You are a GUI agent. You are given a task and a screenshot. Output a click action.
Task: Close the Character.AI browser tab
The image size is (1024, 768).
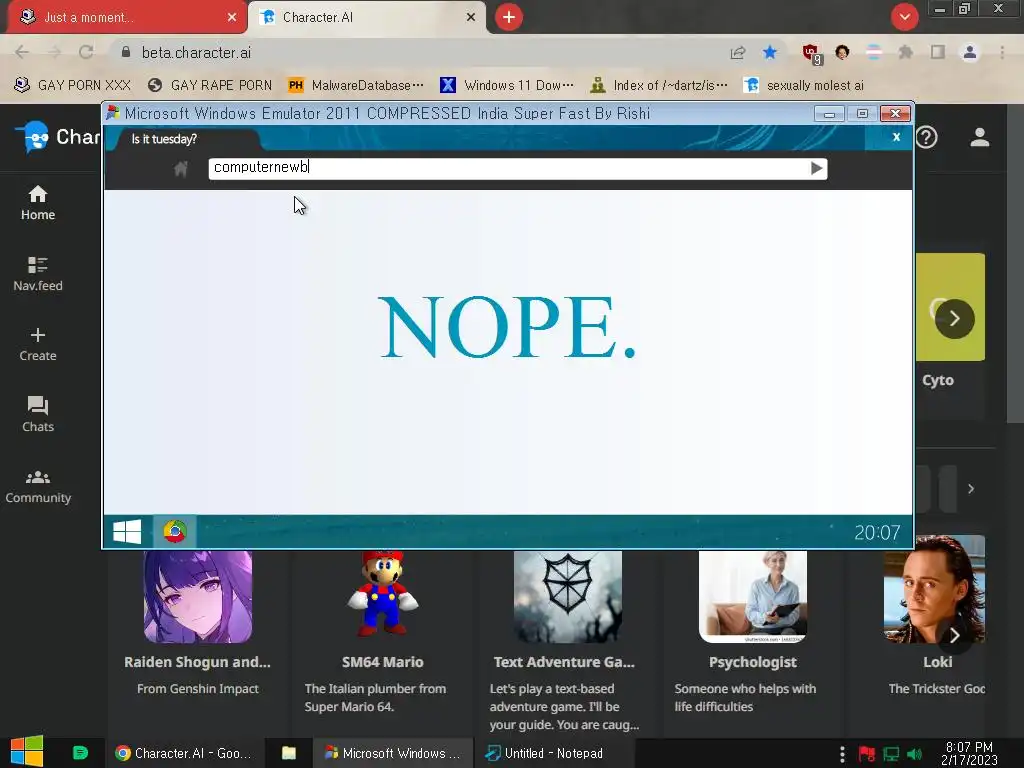[x=471, y=18]
